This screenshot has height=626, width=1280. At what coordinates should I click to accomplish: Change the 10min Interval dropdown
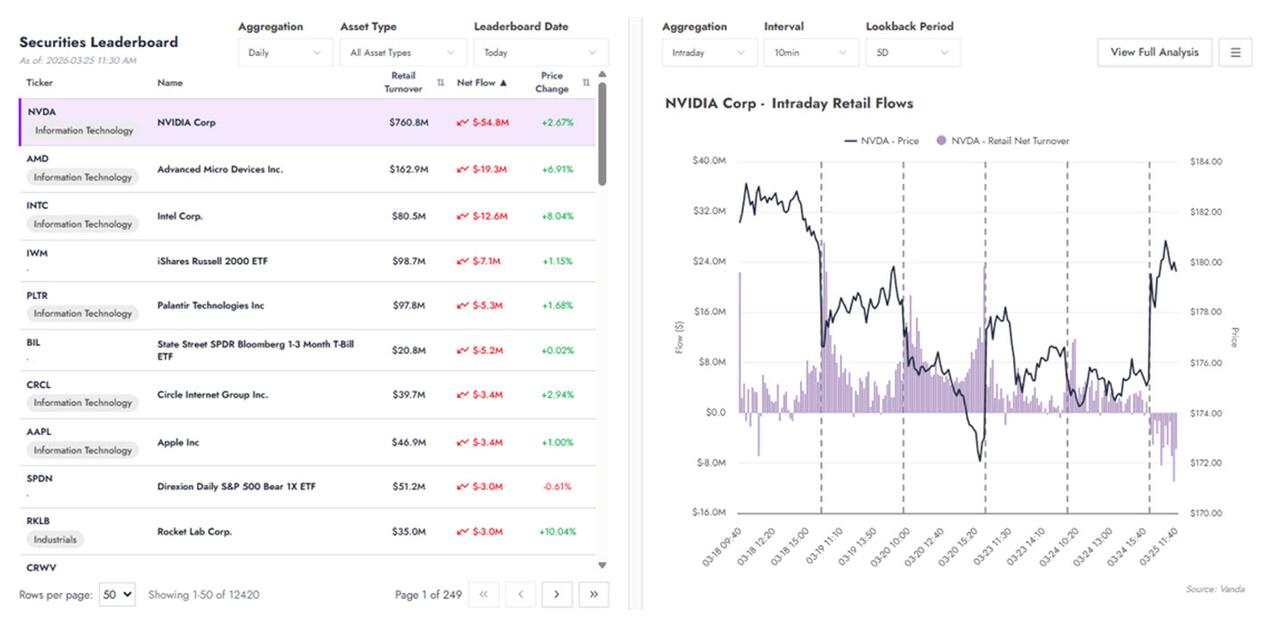pos(810,53)
